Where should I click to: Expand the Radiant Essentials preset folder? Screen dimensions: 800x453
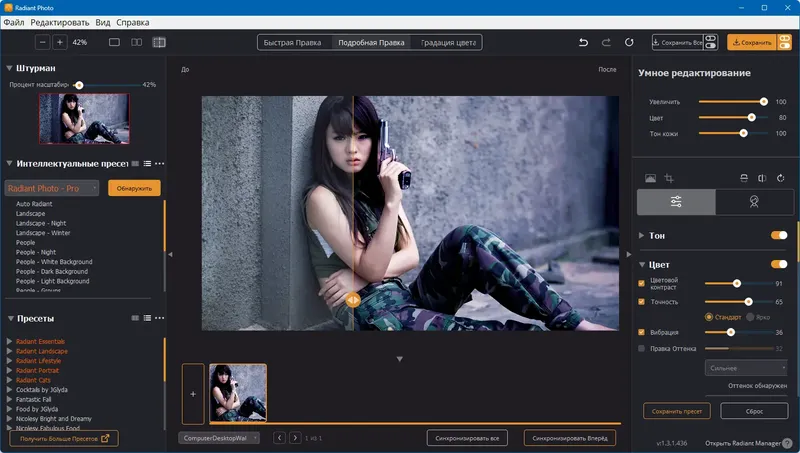[x=10, y=342]
